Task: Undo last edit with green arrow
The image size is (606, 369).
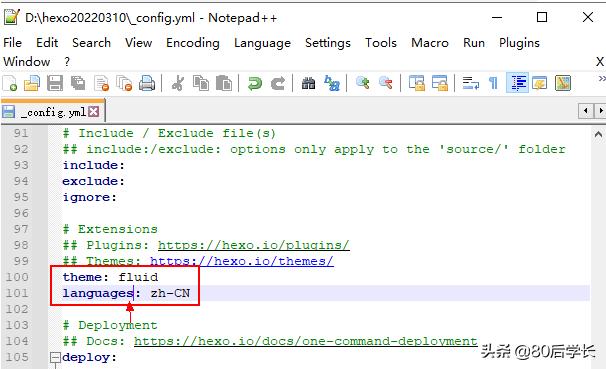Action: [255, 83]
